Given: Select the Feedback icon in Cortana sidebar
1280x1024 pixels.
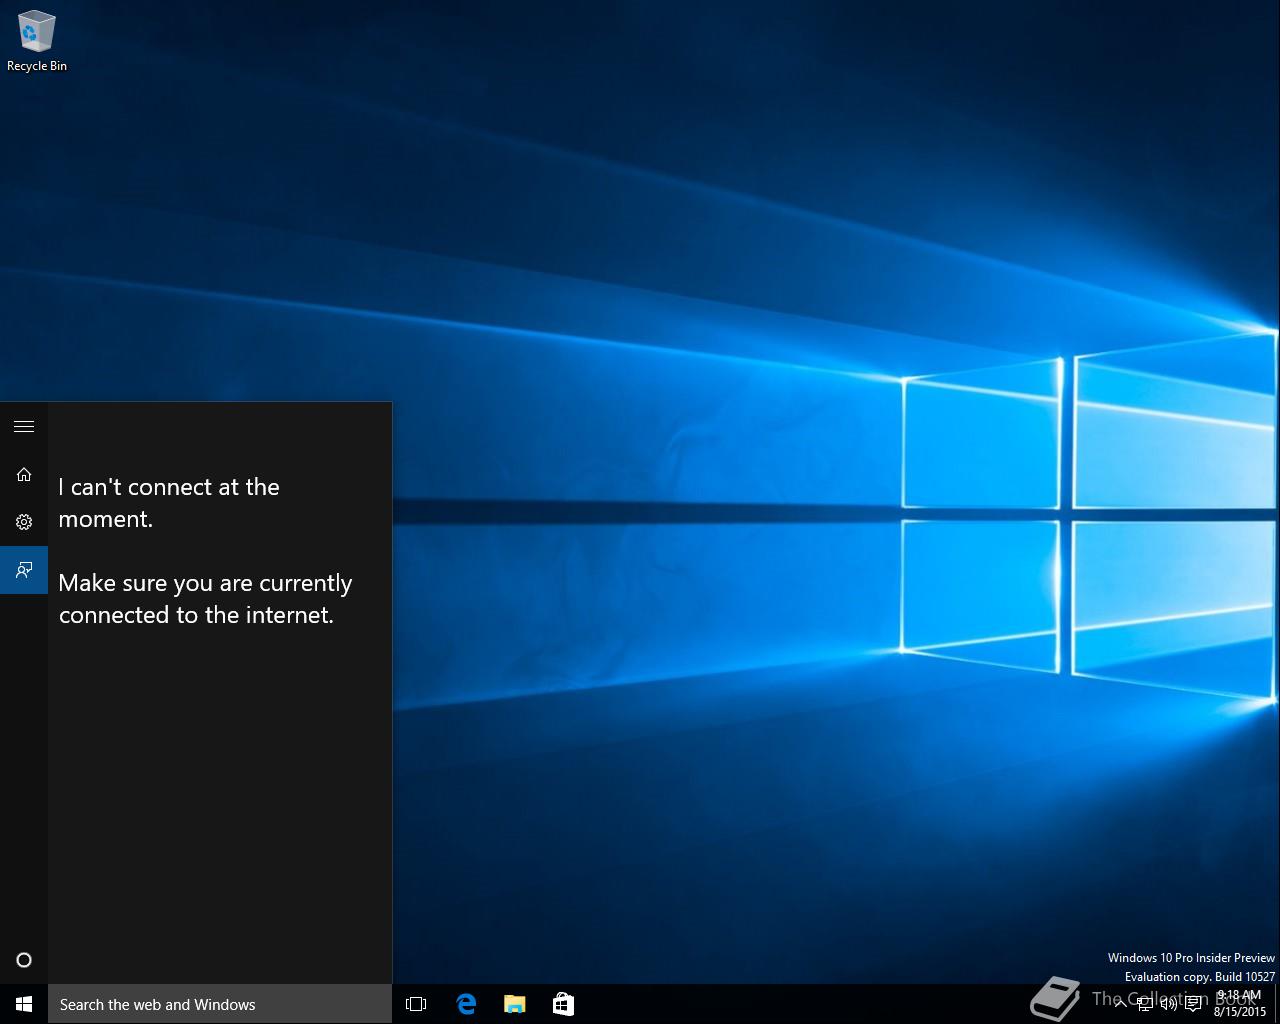Looking at the screenshot, I should click(24, 570).
